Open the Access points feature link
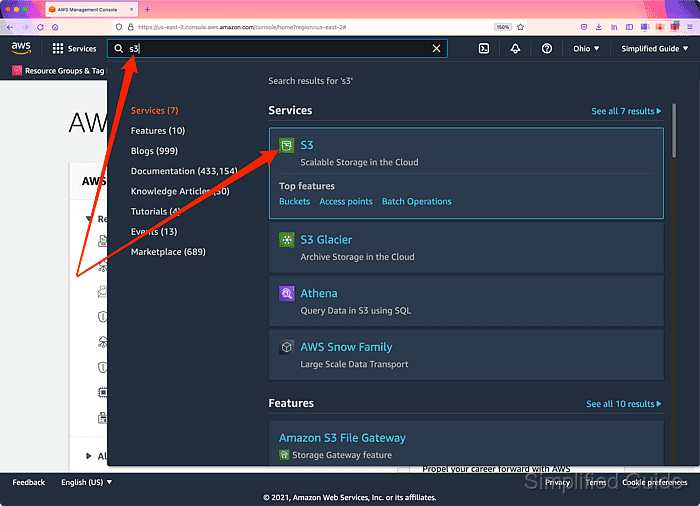This screenshot has width=700, height=506. [346, 201]
